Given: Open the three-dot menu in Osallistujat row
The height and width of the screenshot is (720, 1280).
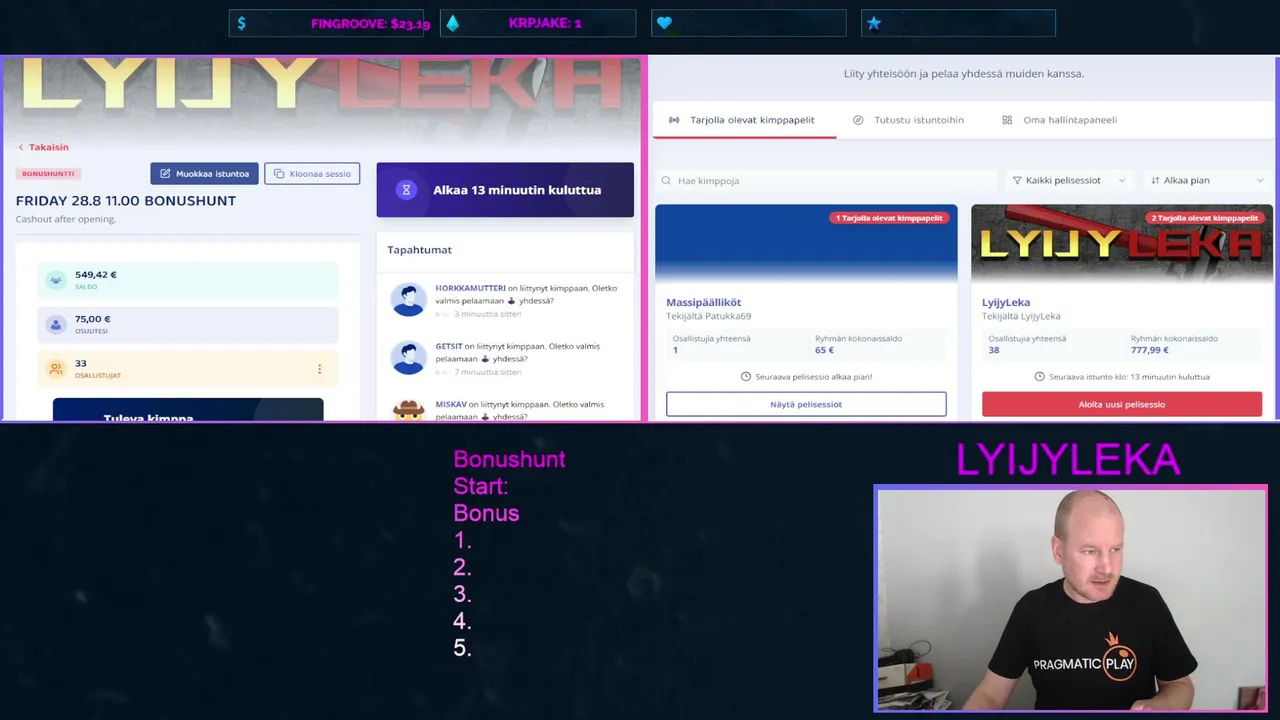Looking at the screenshot, I should click(x=320, y=369).
